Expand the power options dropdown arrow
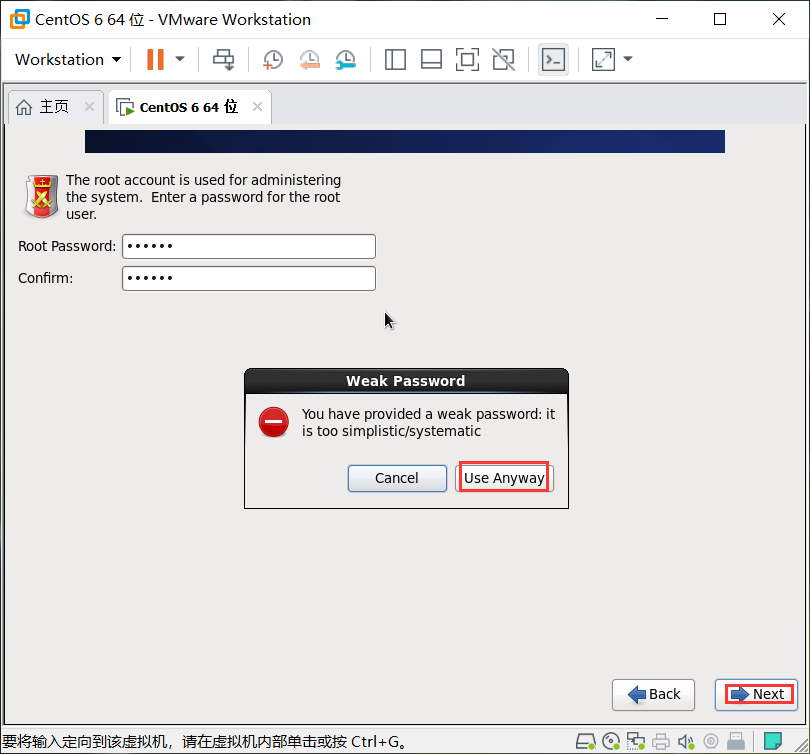810x754 pixels. tap(180, 59)
